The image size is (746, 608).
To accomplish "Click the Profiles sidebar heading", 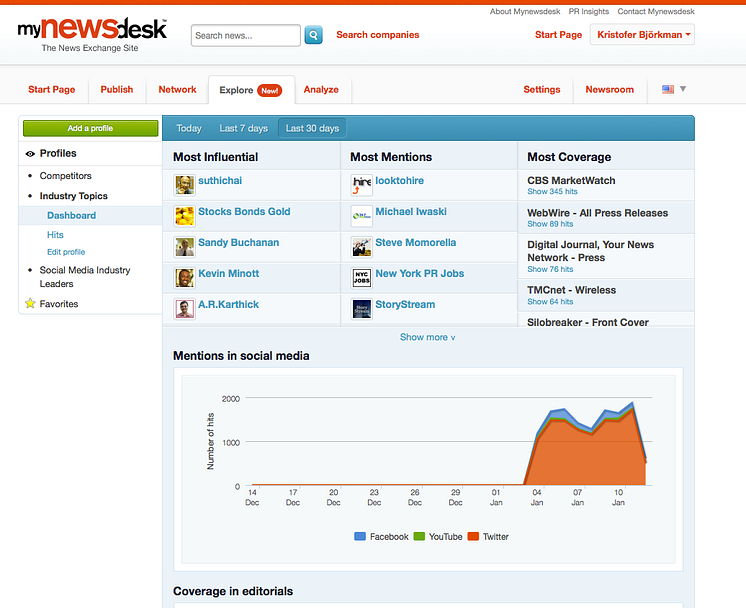I will coord(58,154).
